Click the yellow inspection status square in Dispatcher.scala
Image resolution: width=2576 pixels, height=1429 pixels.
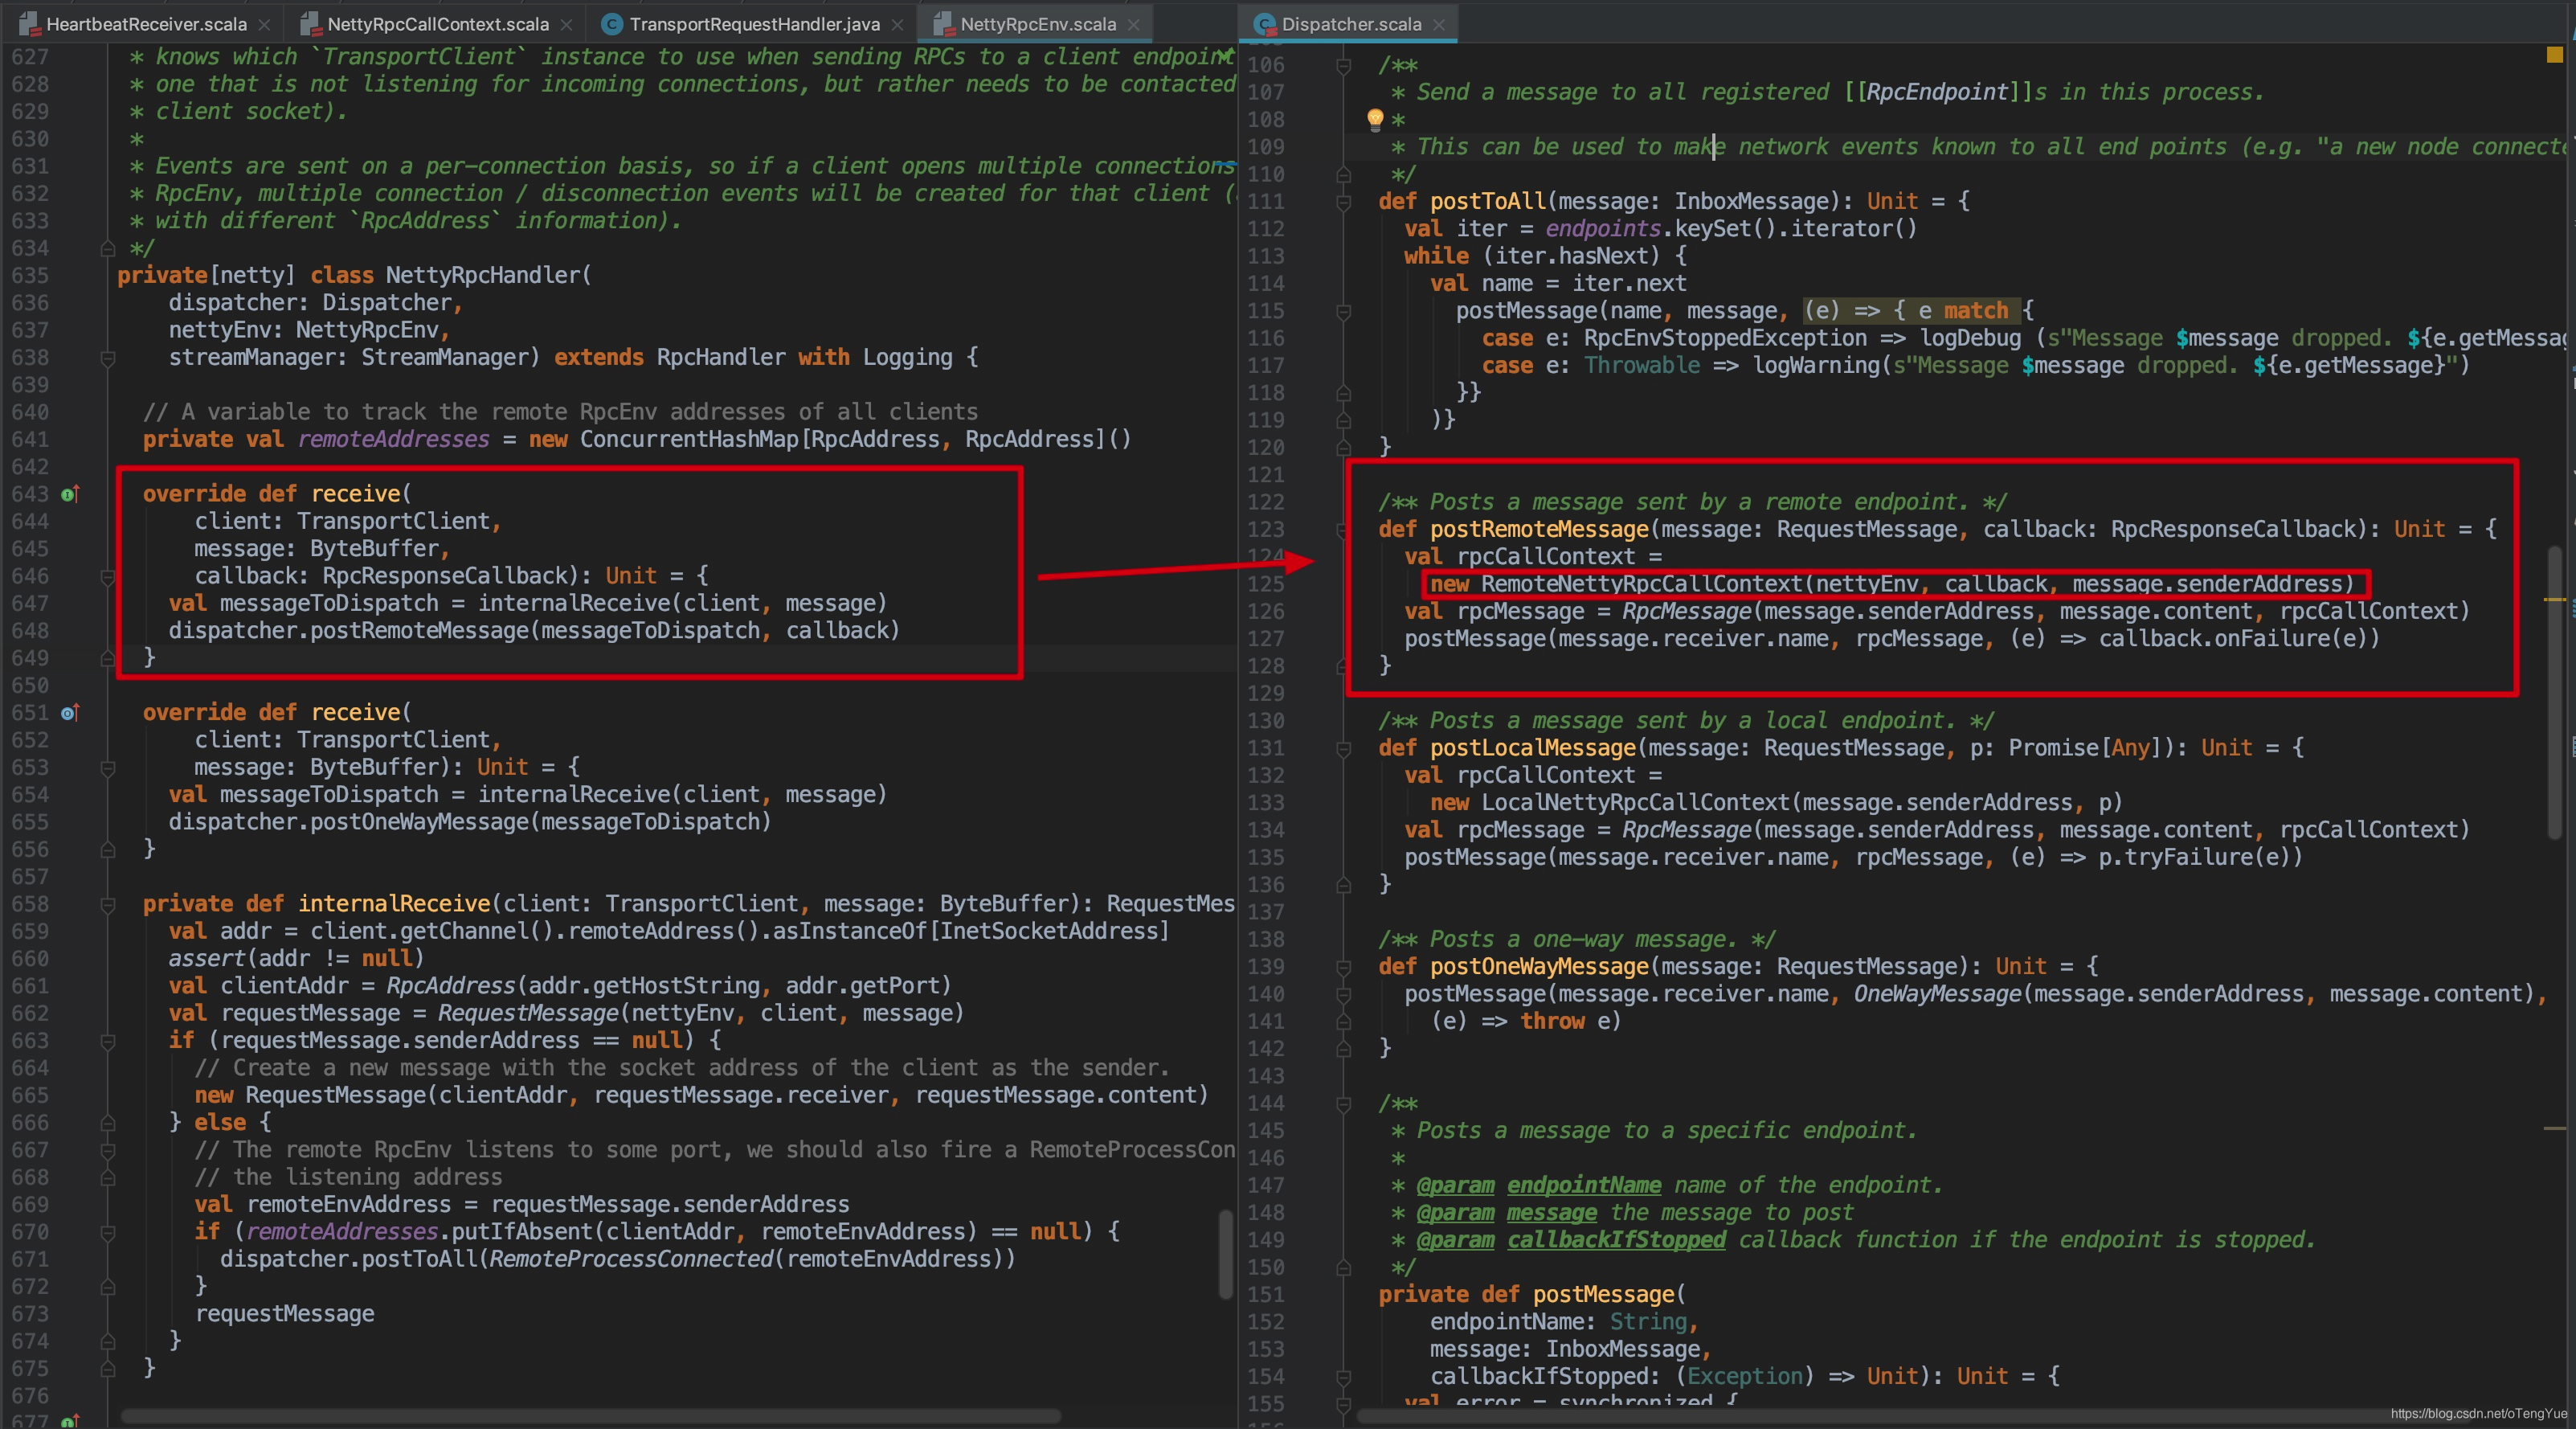[2554, 55]
